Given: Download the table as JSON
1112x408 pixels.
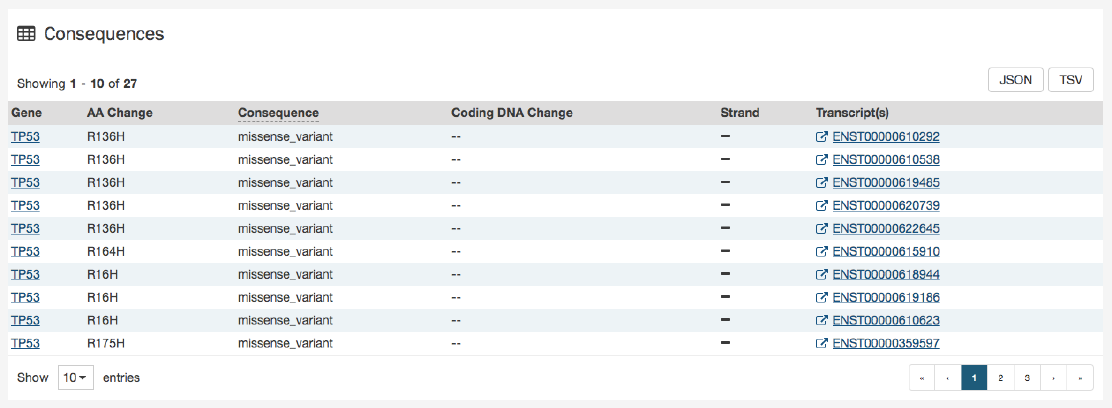Looking at the screenshot, I should coord(1016,80).
